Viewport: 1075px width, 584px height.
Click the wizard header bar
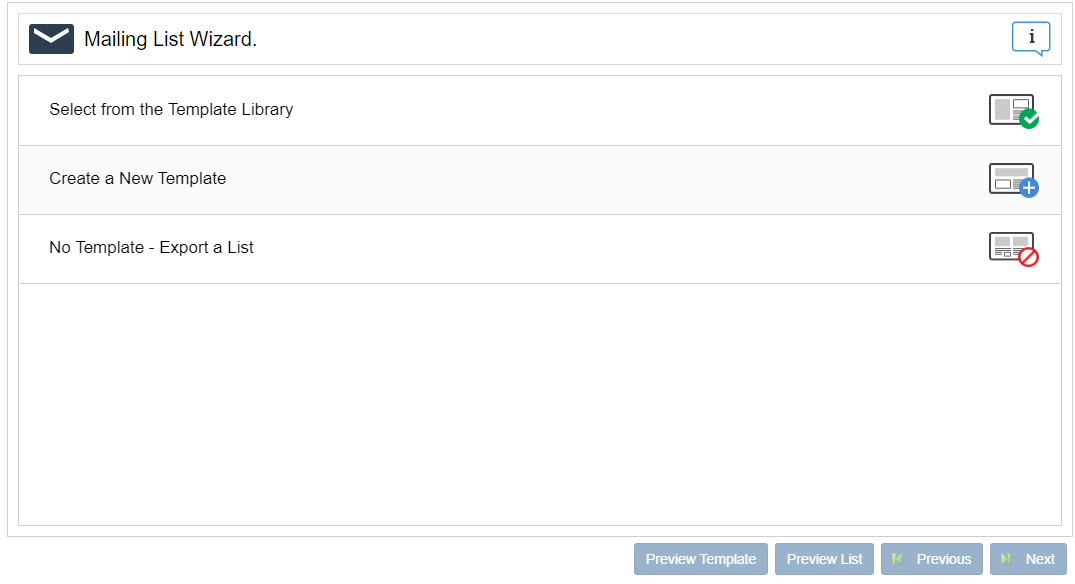[540, 39]
